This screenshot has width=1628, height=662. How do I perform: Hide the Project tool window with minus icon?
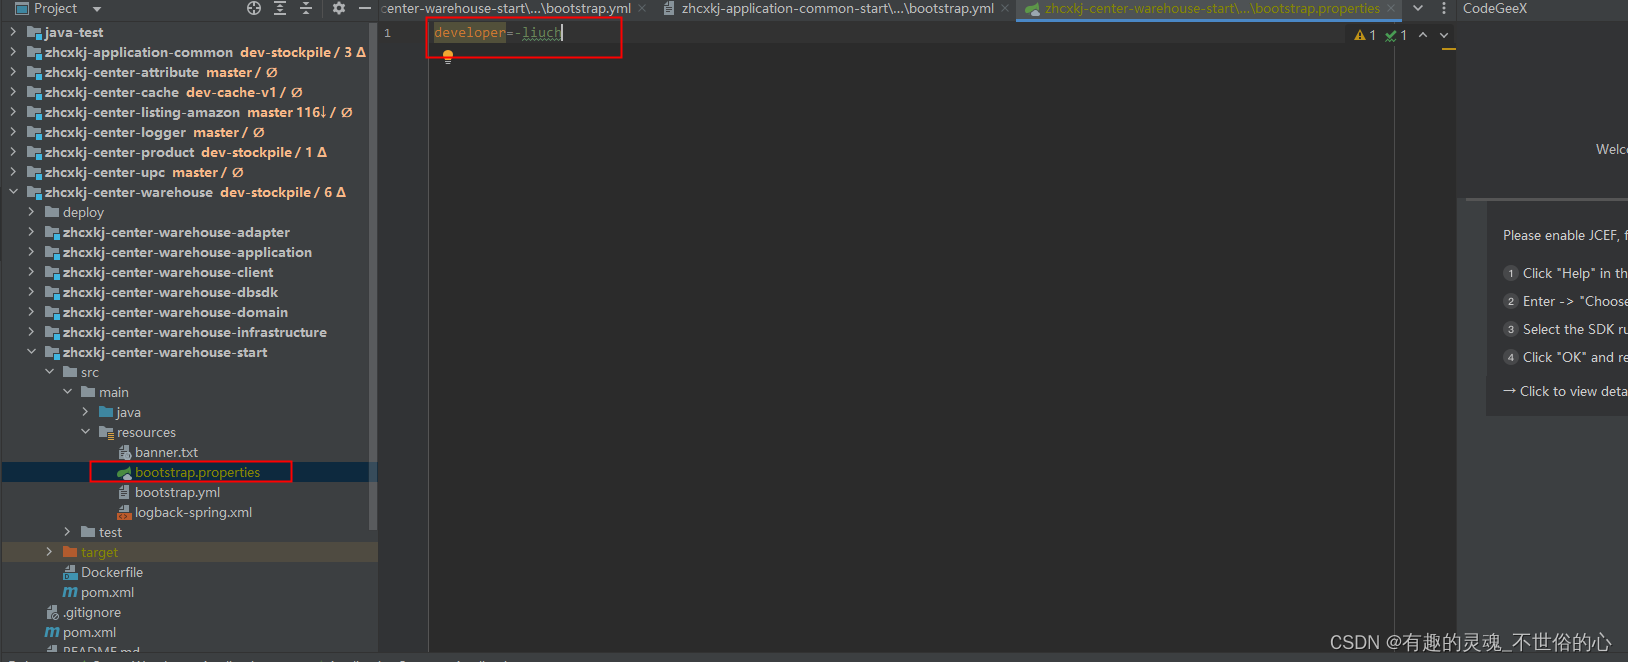click(365, 8)
